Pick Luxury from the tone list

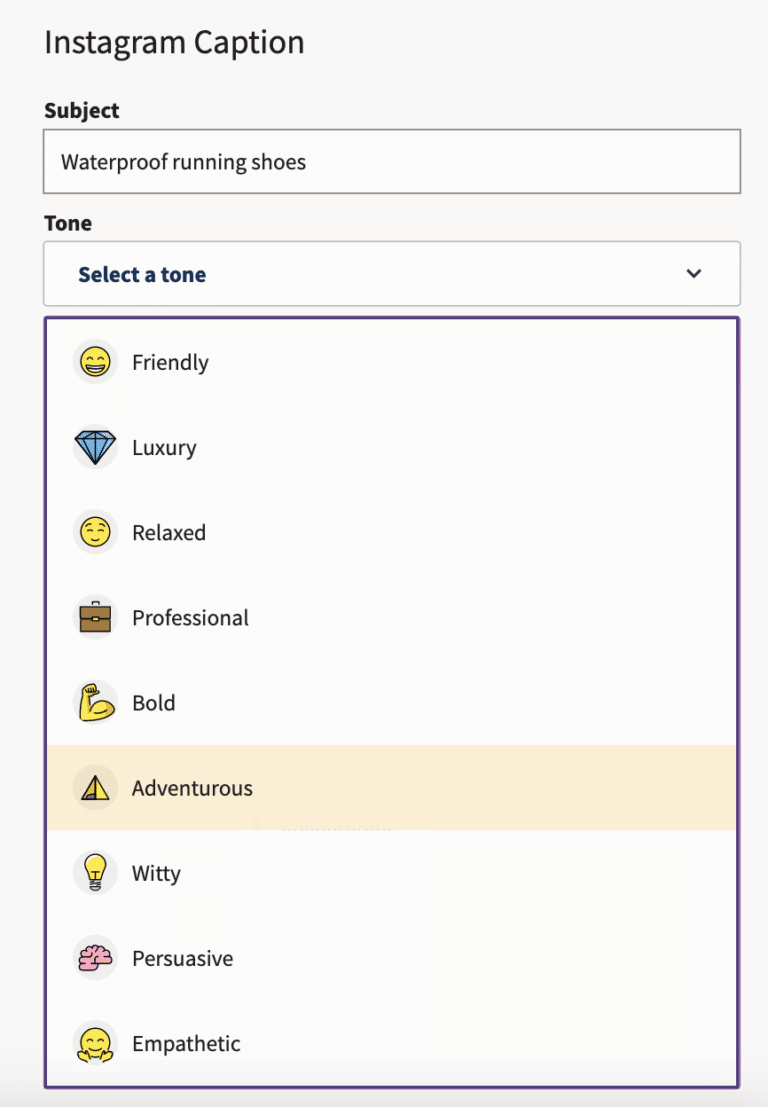[x=164, y=447]
